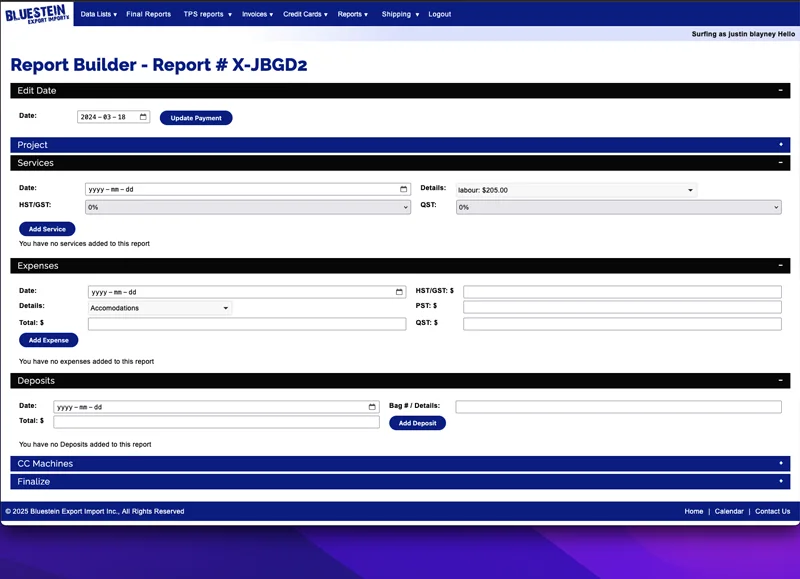Open the TPS reports menu

pos(208,14)
